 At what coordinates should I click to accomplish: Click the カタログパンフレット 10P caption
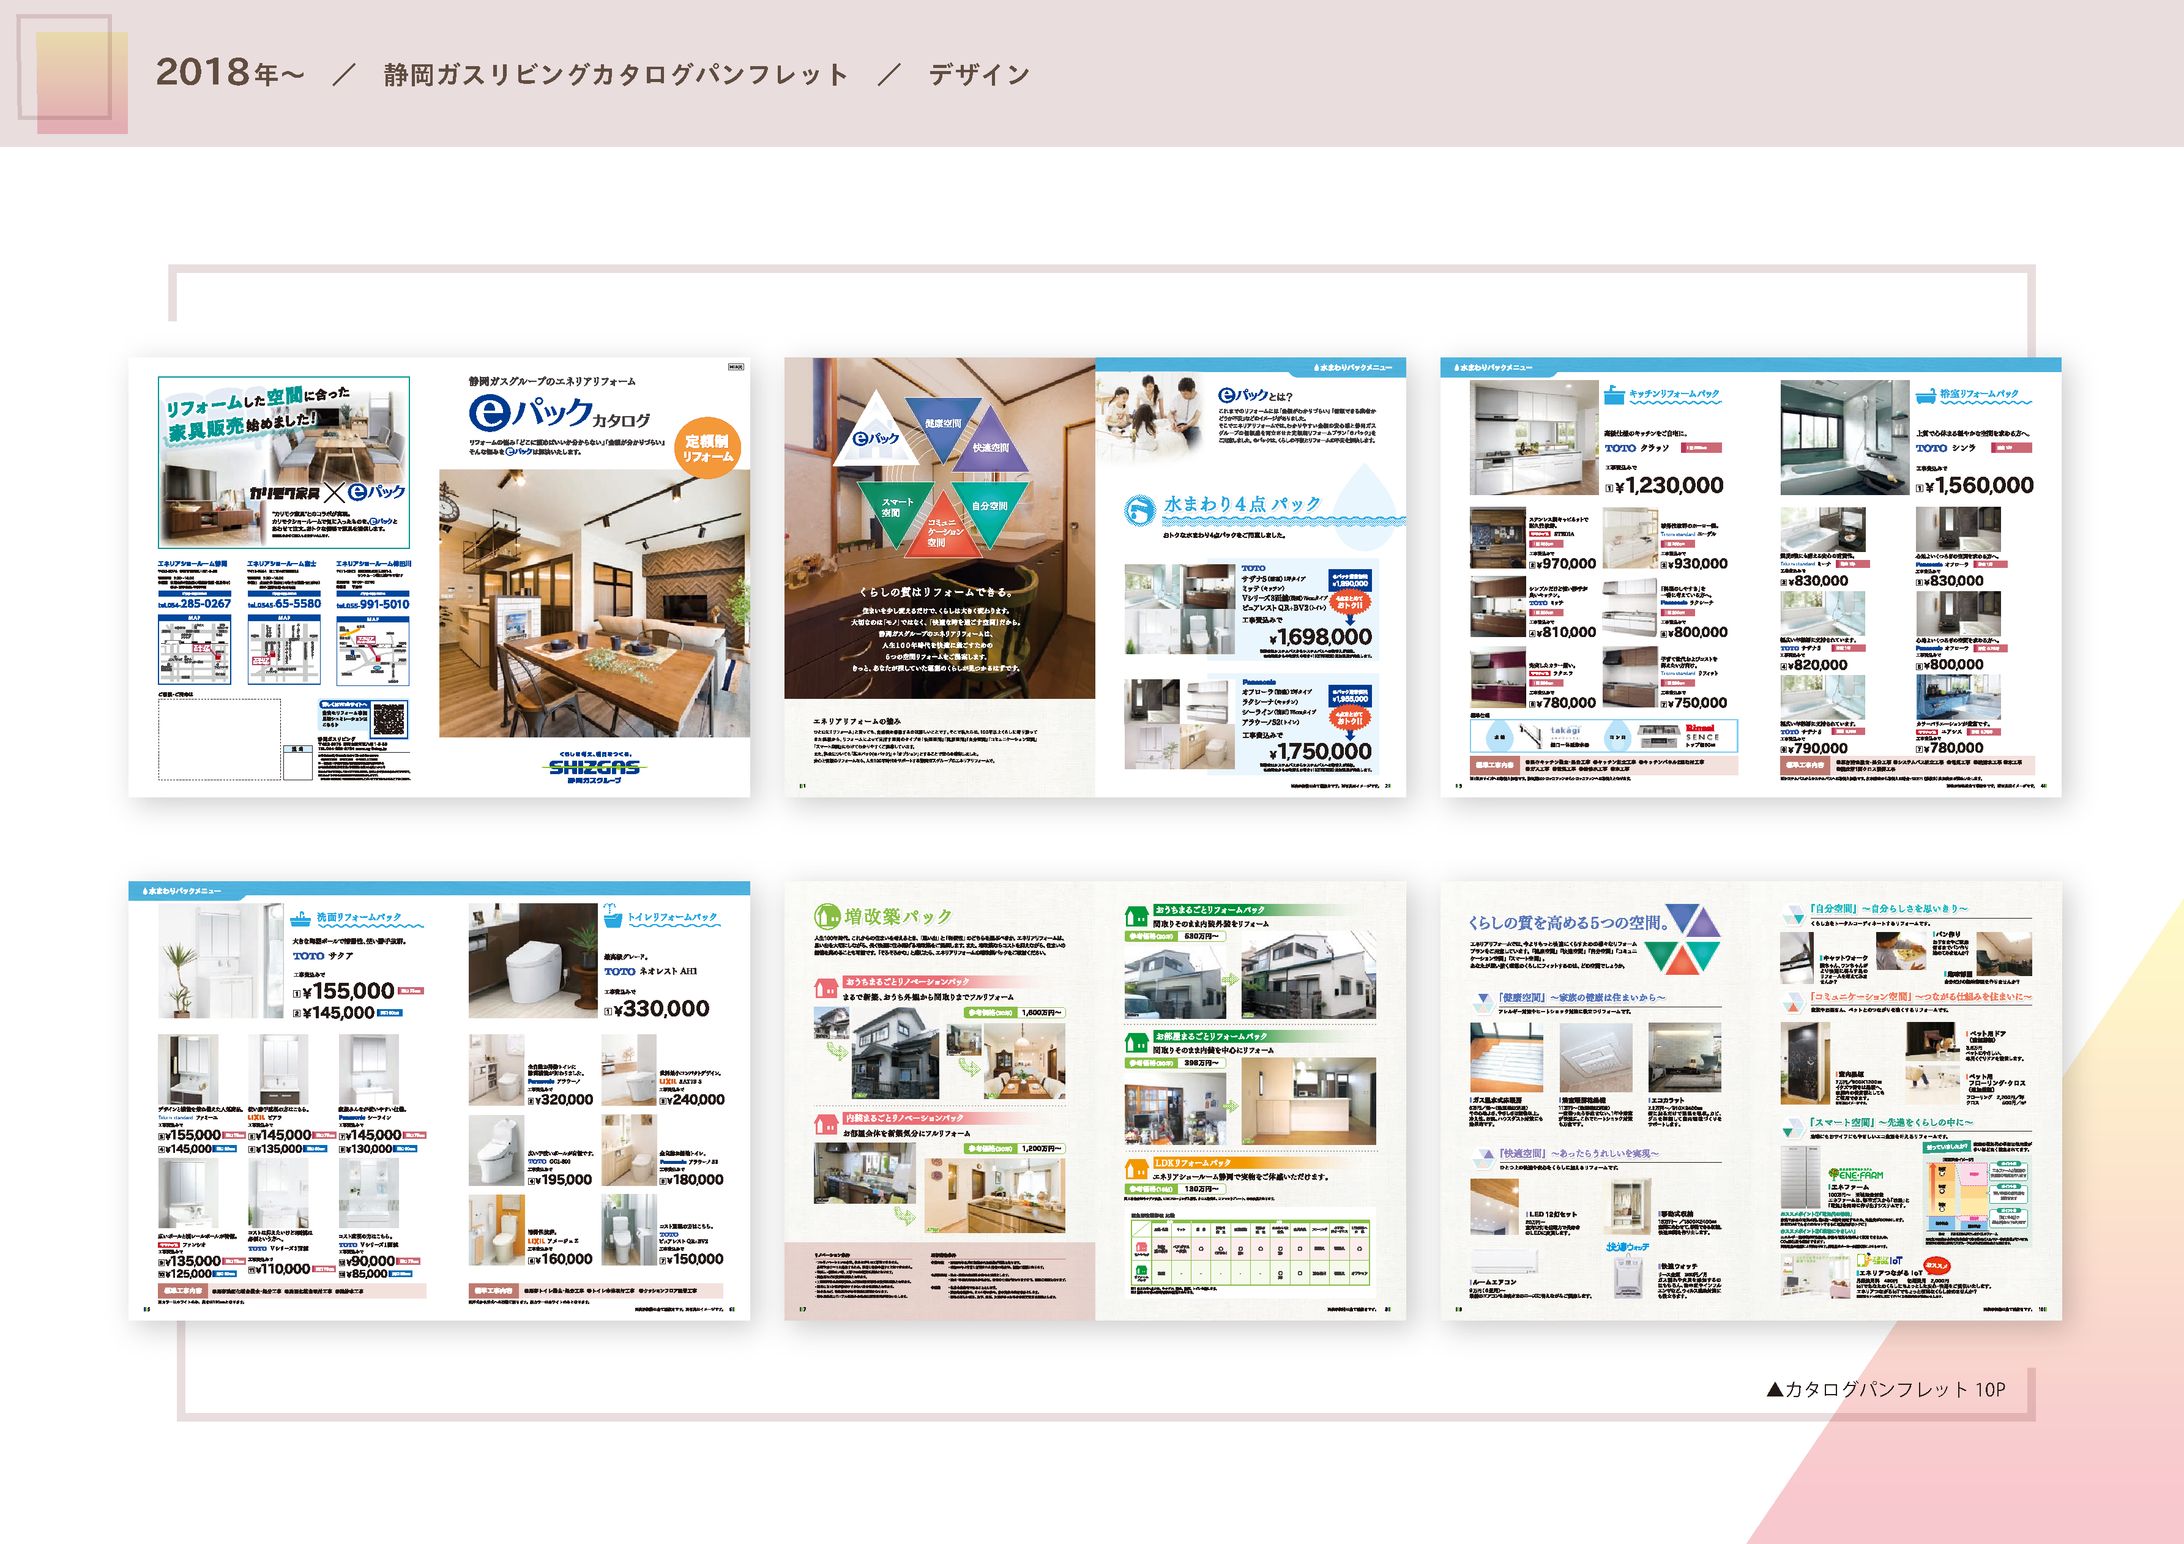pyautogui.click(x=1886, y=1389)
